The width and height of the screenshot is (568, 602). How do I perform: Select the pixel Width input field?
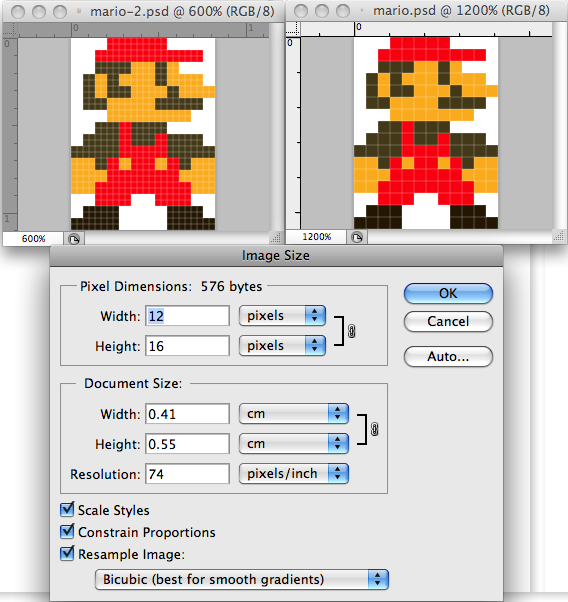(x=187, y=316)
